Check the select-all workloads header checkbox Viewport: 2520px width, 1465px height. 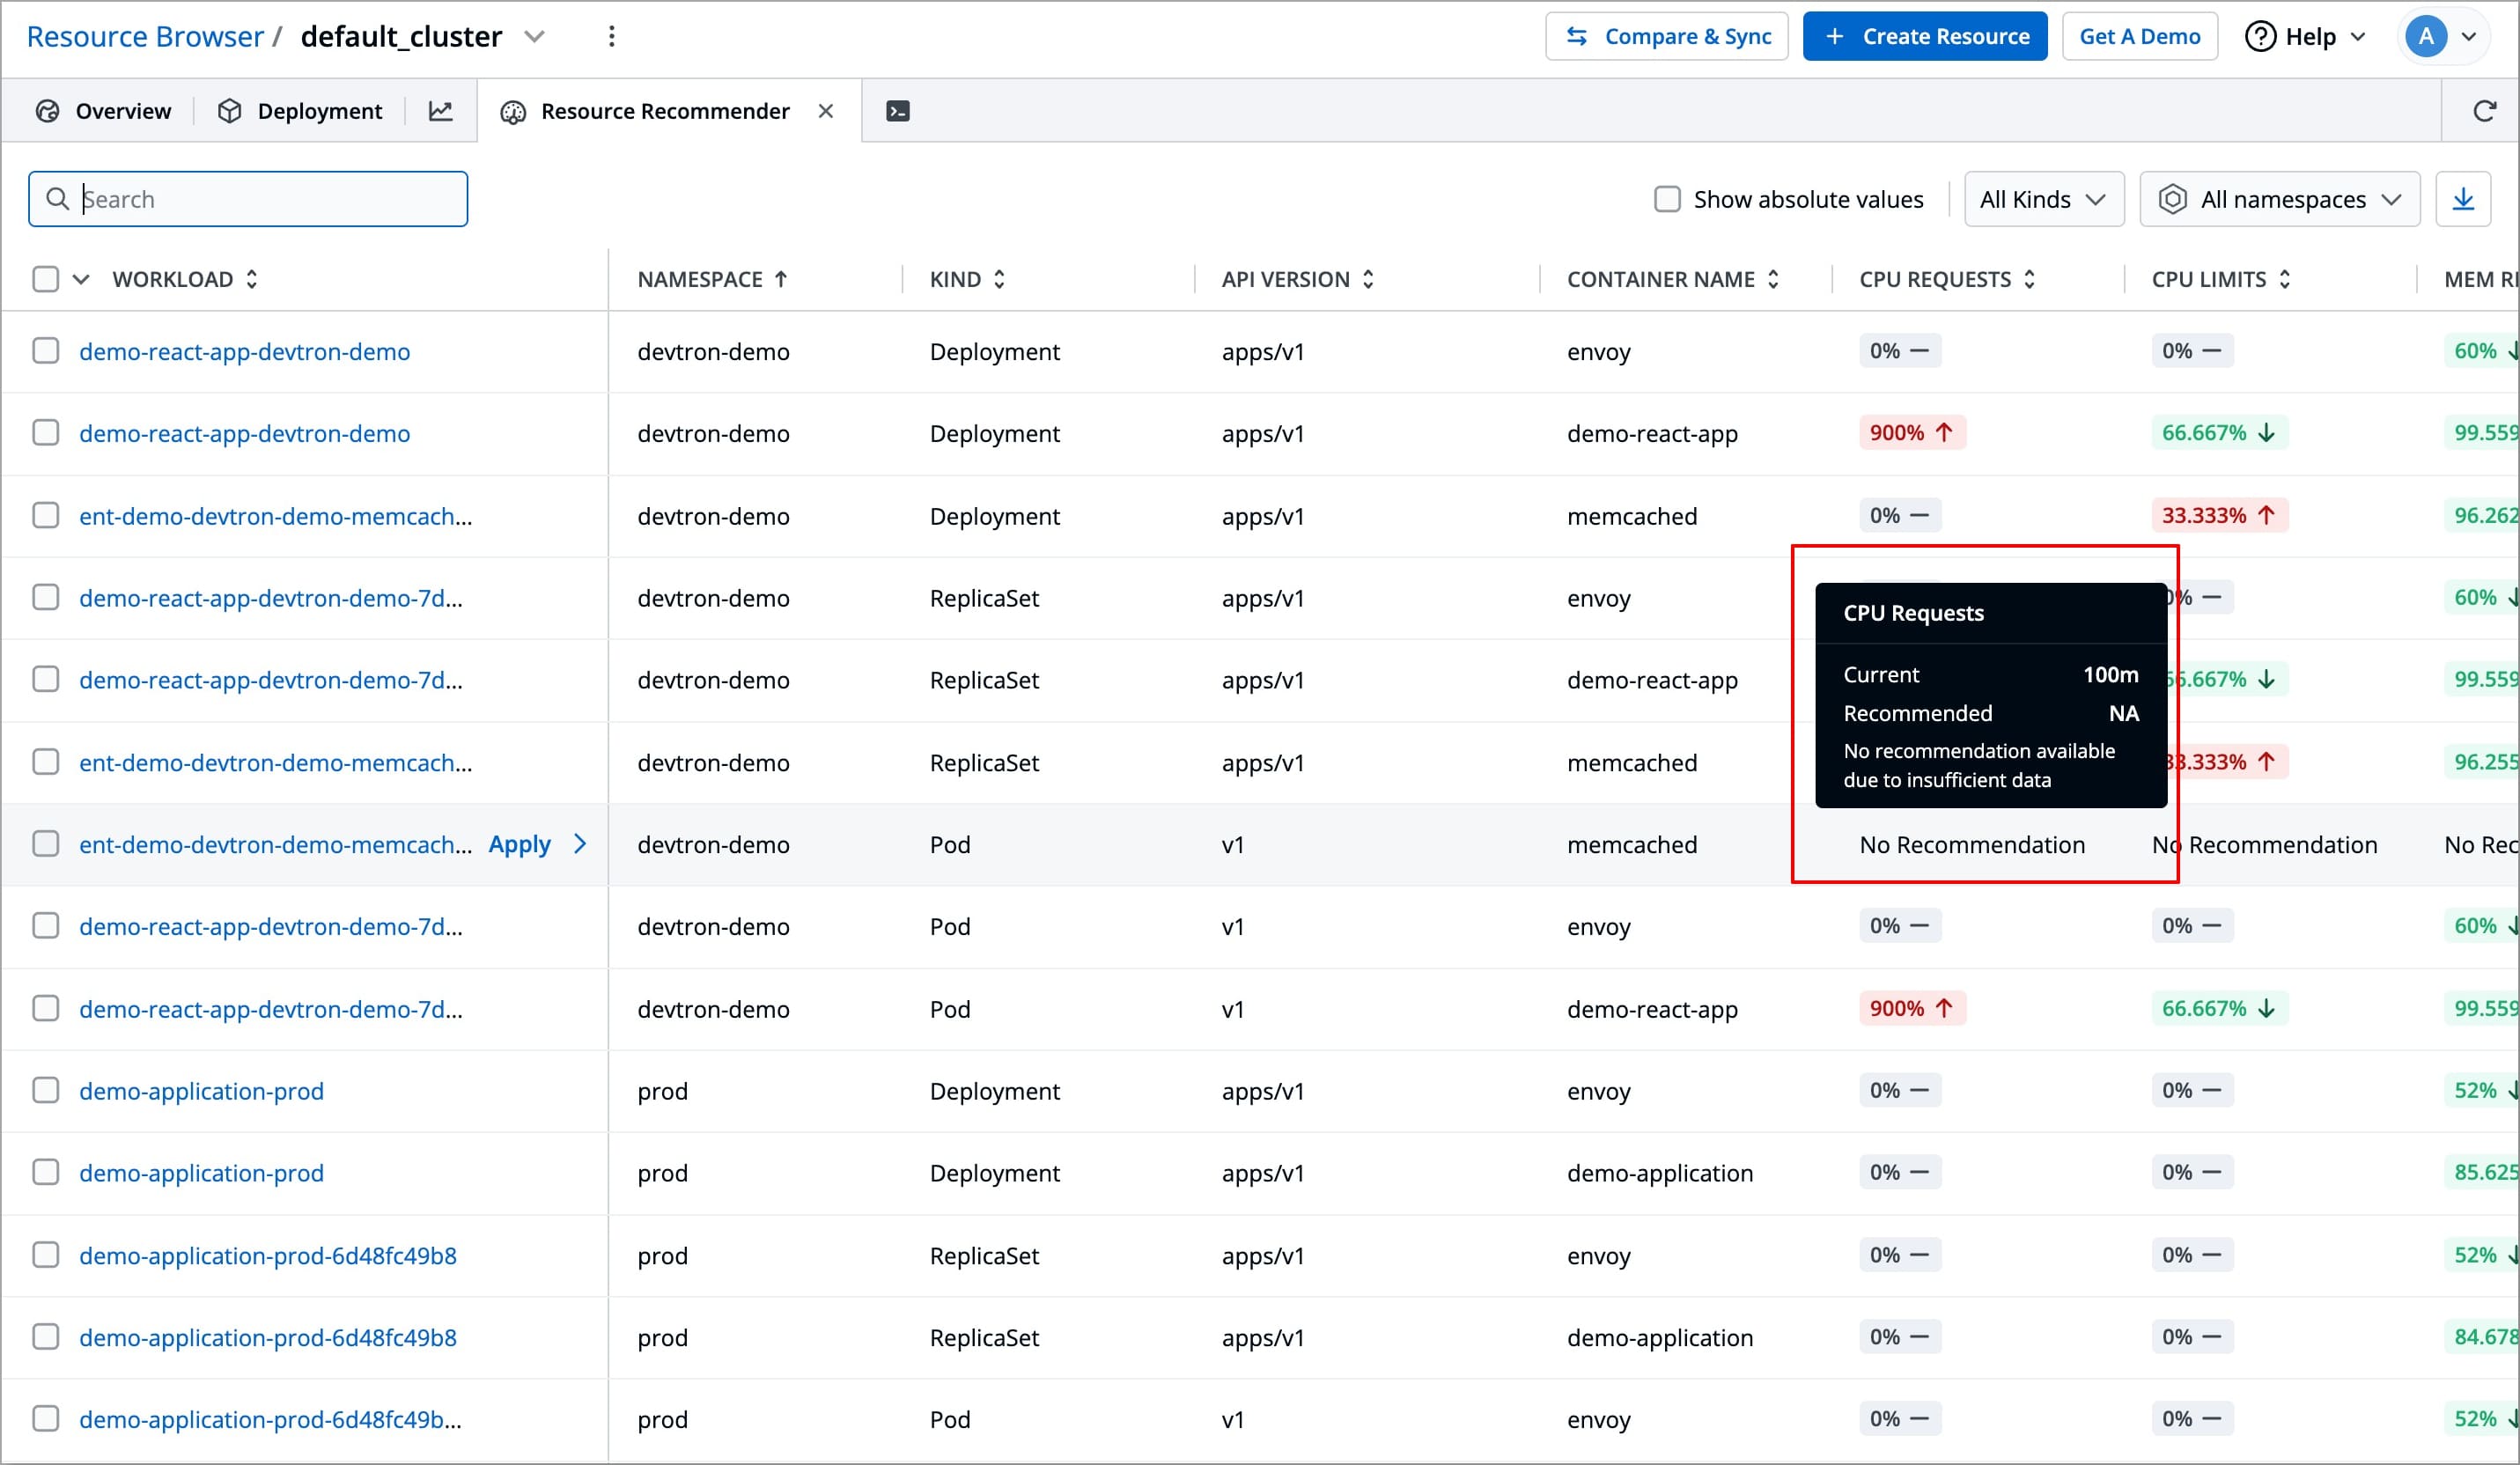(x=46, y=279)
